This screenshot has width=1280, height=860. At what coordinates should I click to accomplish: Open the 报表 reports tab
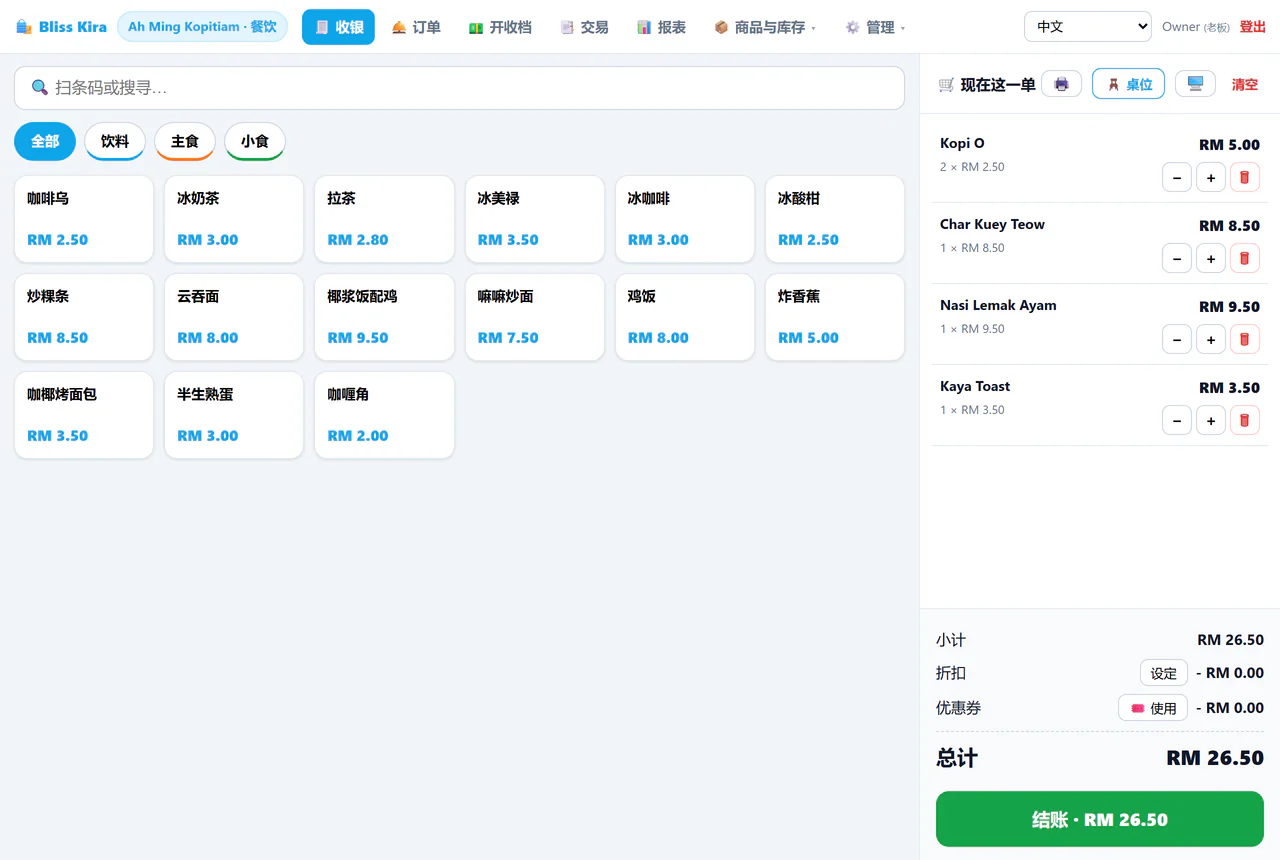point(662,27)
